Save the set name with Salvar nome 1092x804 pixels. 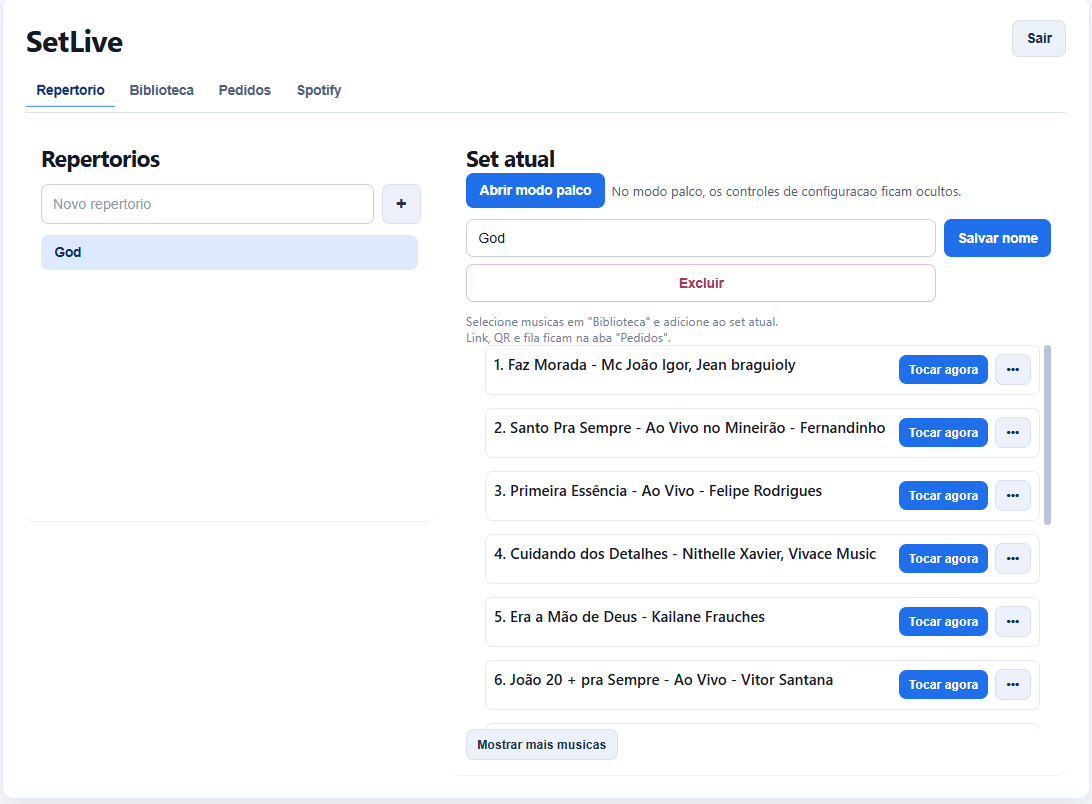click(x=997, y=238)
